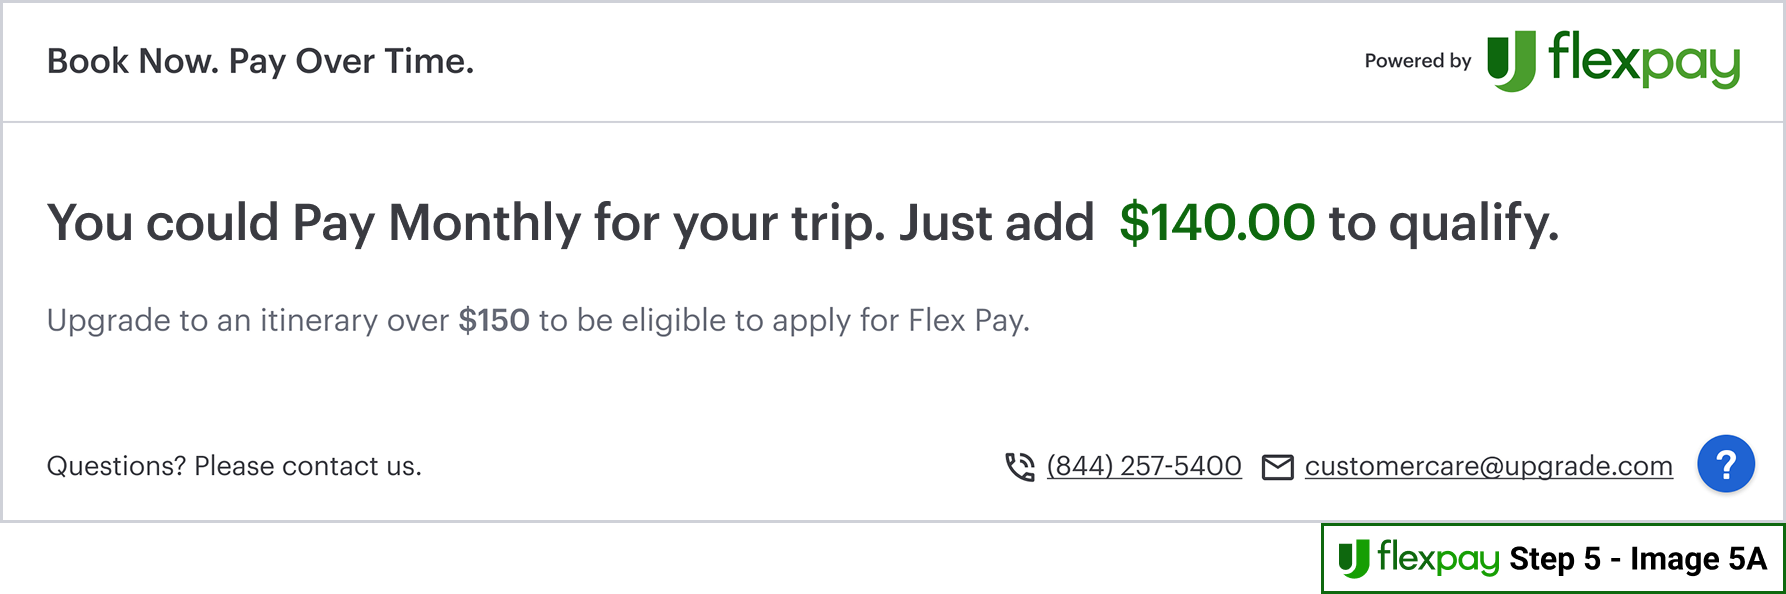Click the small flexpay logo in bottom badge
1786x594 pixels.
point(1353,559)
